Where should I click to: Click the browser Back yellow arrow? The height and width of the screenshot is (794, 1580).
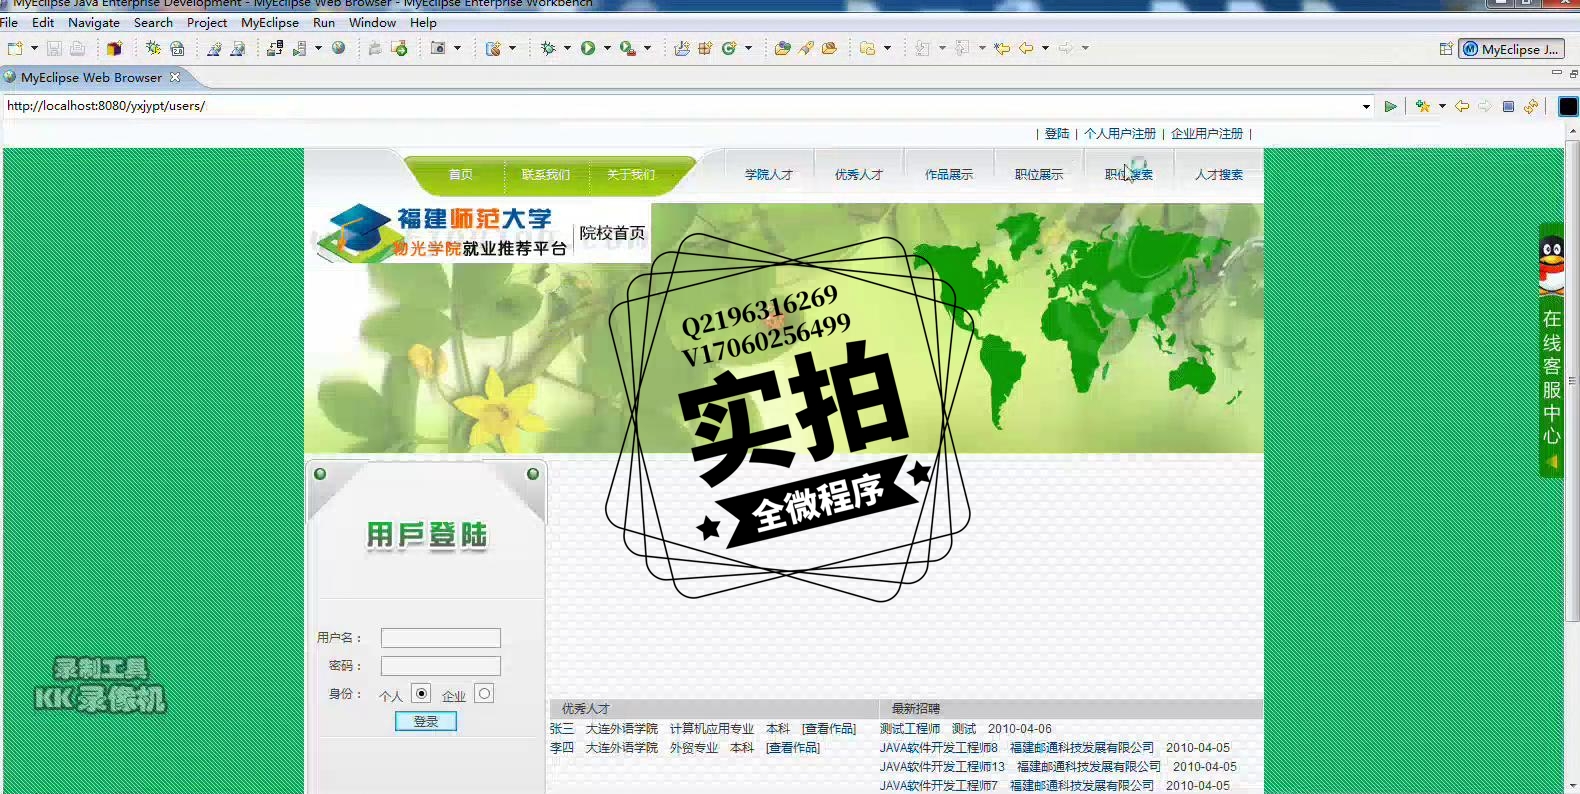click(1462, 106)
